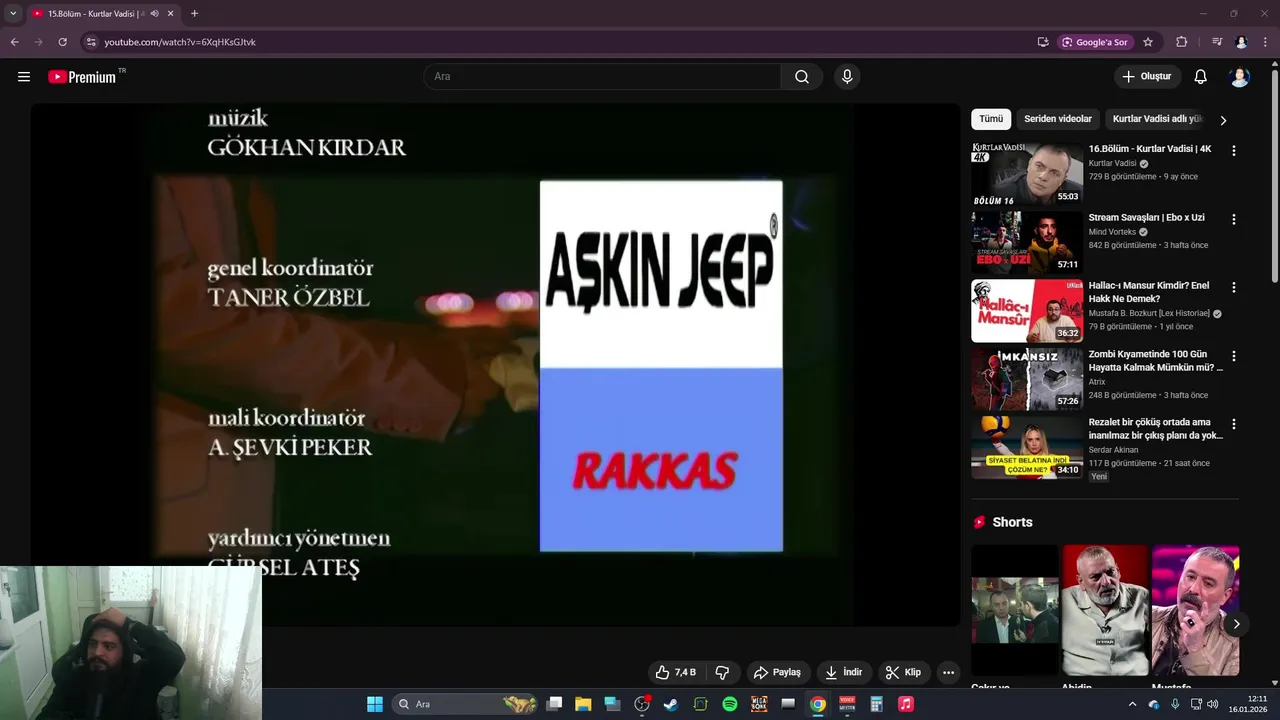Open options for Hallac-ı Mansur video
The height and width of the screenshot is (720, 1280).
[1233, 287]
